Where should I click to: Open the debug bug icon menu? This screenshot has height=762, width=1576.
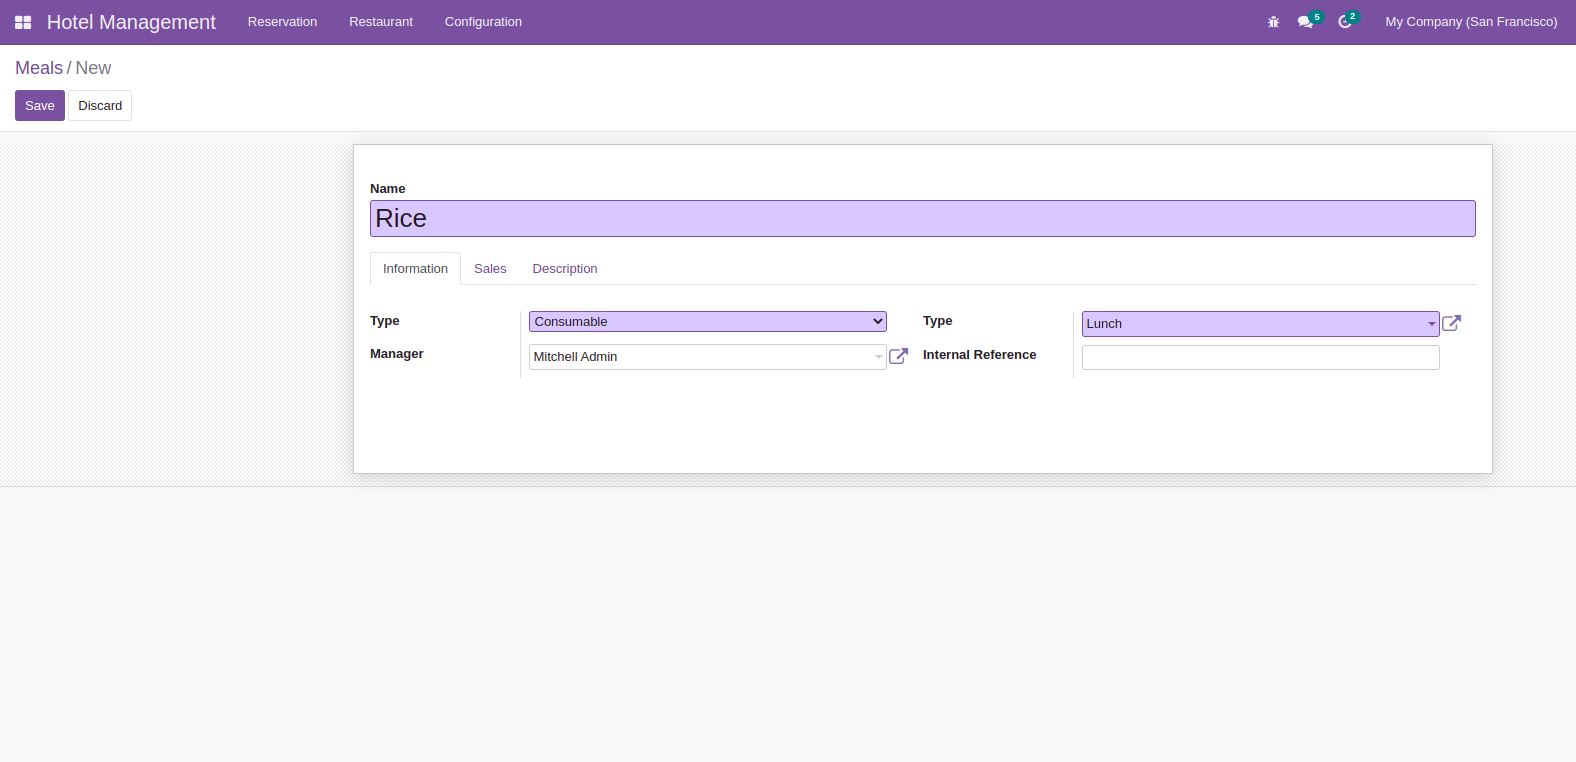point(1273,22)
